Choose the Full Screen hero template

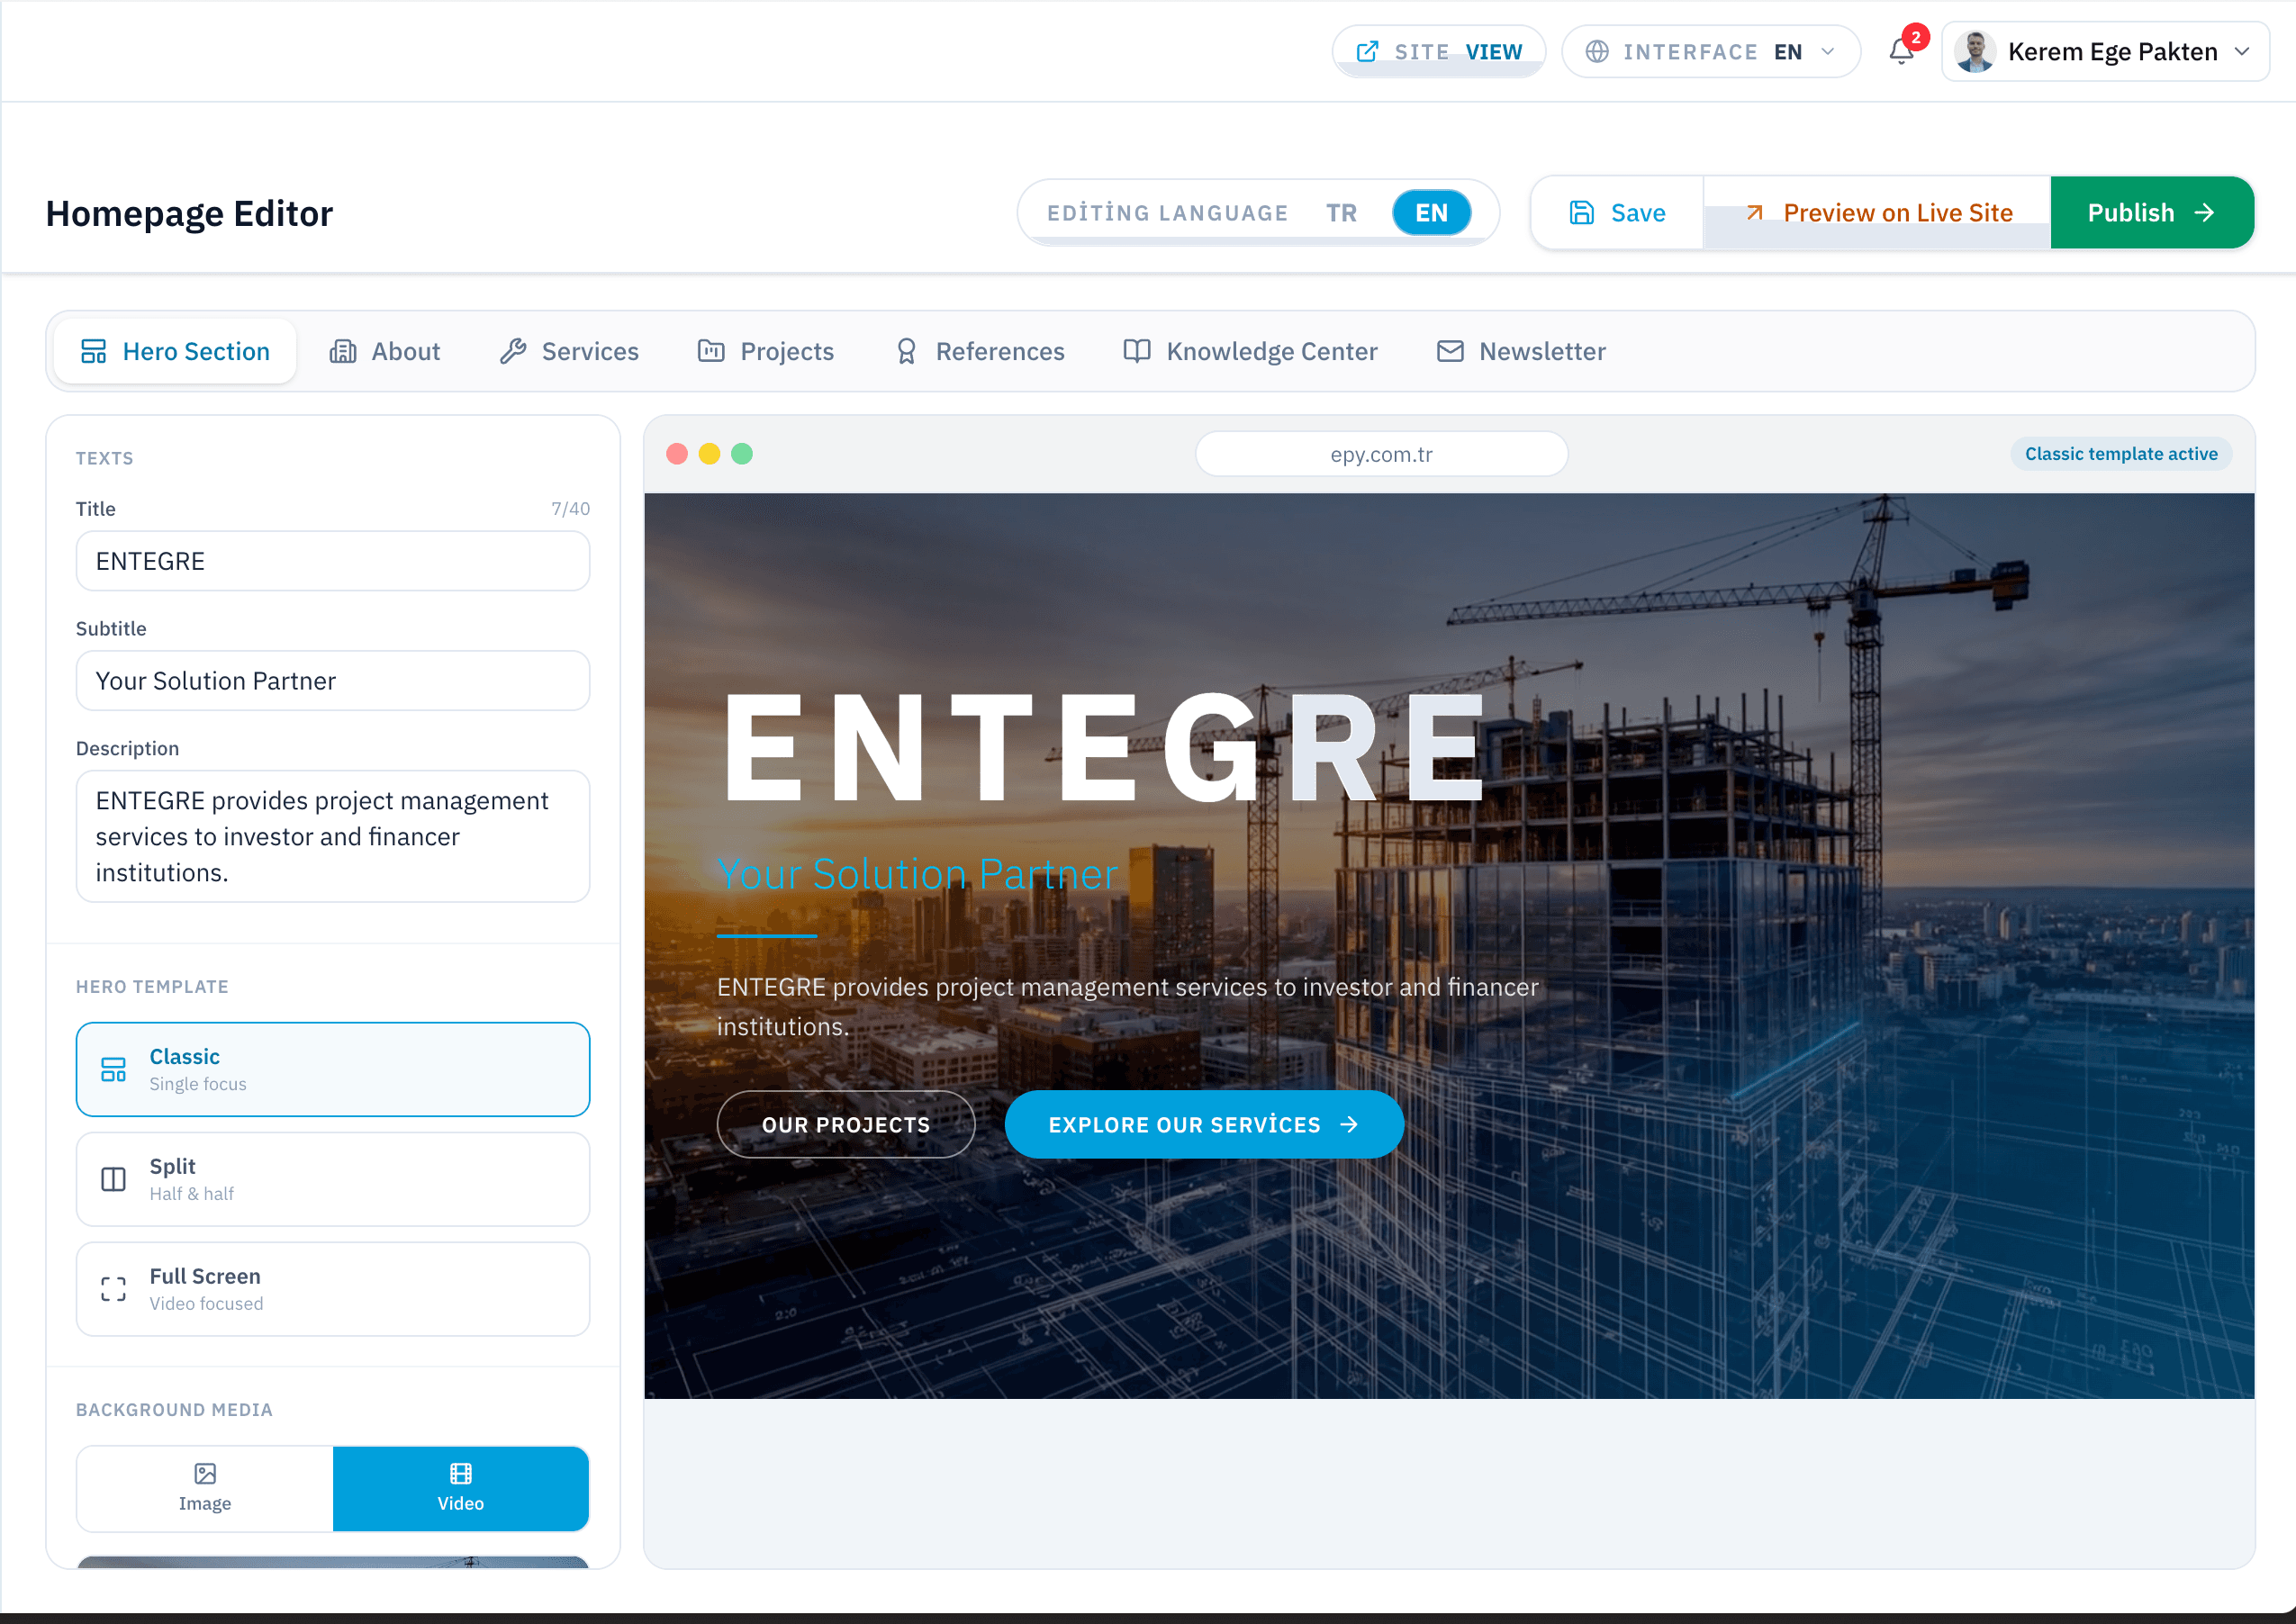[333, 1289]
